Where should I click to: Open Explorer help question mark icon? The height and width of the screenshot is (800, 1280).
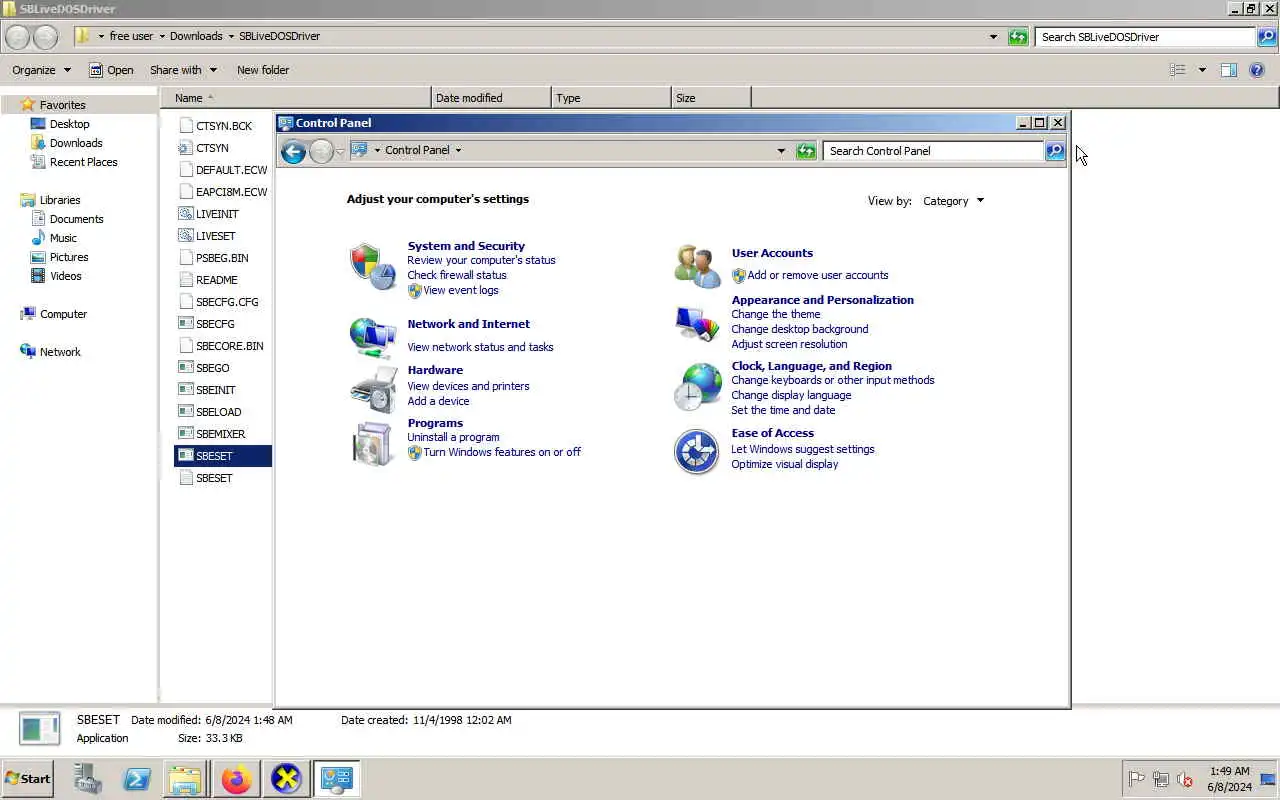(x=1258, y=70)
